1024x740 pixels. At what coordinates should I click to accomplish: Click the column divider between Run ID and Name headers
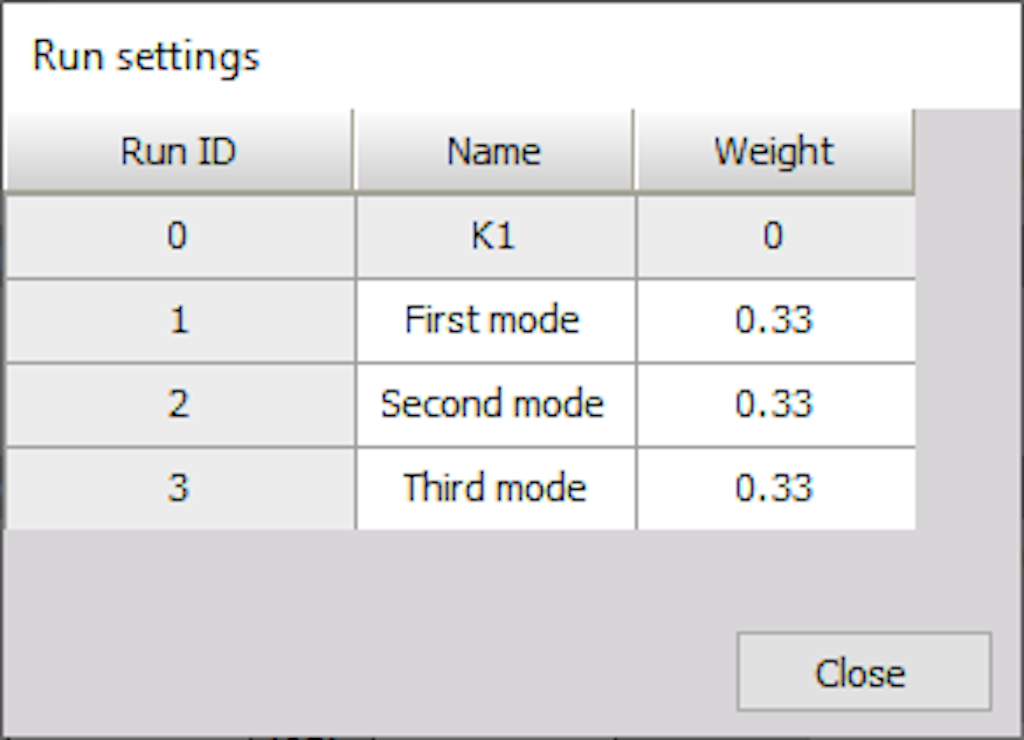(x=353, y=151)
